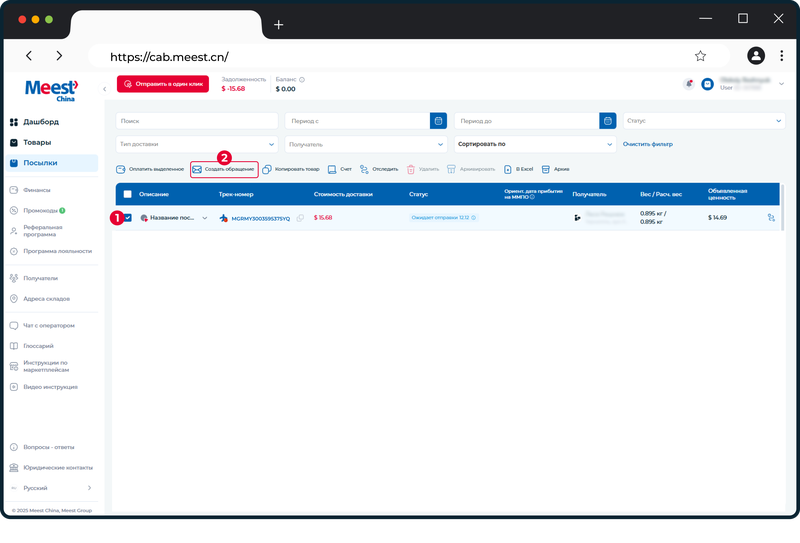800x543 pixels.
Task: Open the browser three-dot menu
Action: [781, 56]
